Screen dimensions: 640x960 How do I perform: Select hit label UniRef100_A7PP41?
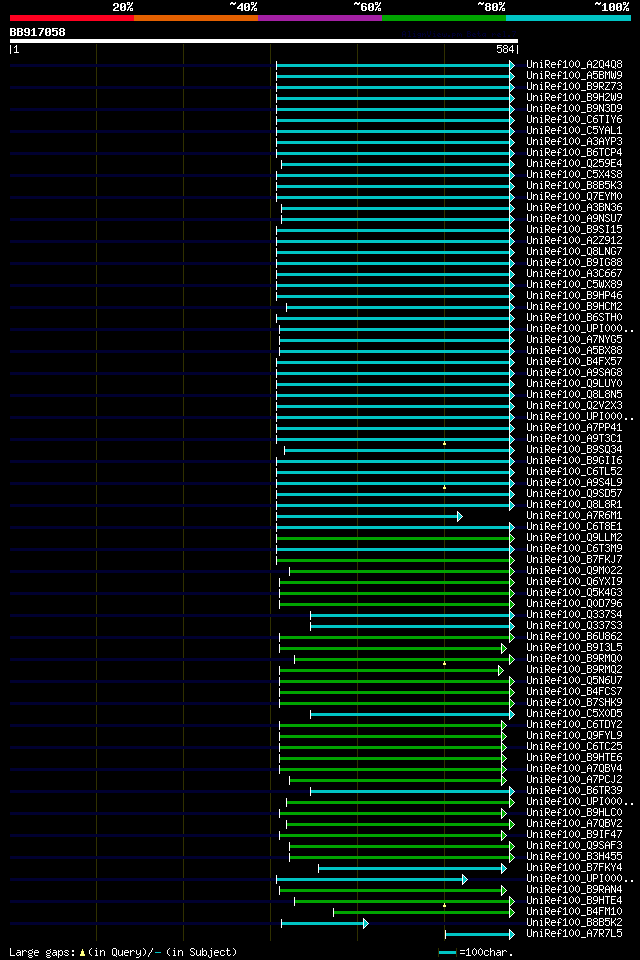point(574,428)
